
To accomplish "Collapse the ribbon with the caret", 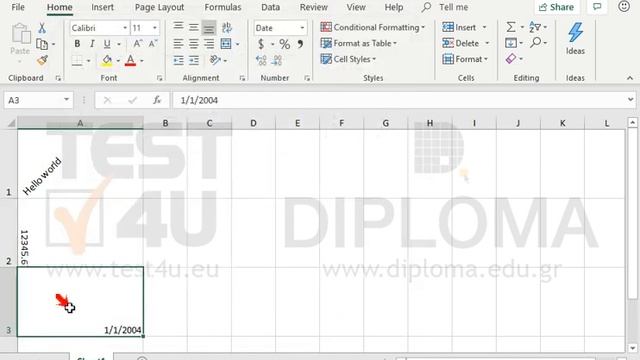I will pos(630,78).
